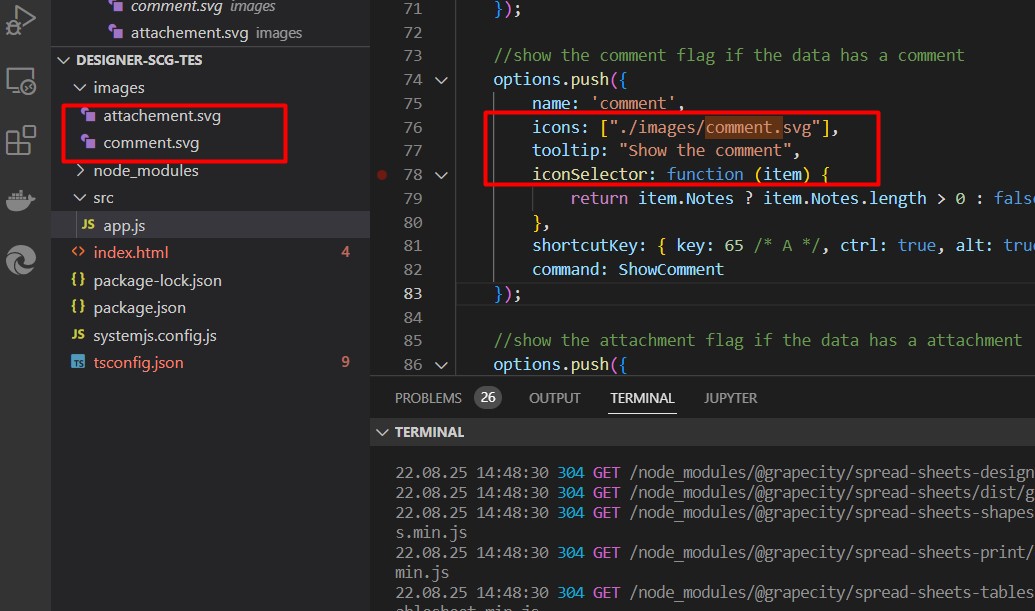
Task: Open Microsoft Edge Tools in activity bar
Action: point(21,261)
